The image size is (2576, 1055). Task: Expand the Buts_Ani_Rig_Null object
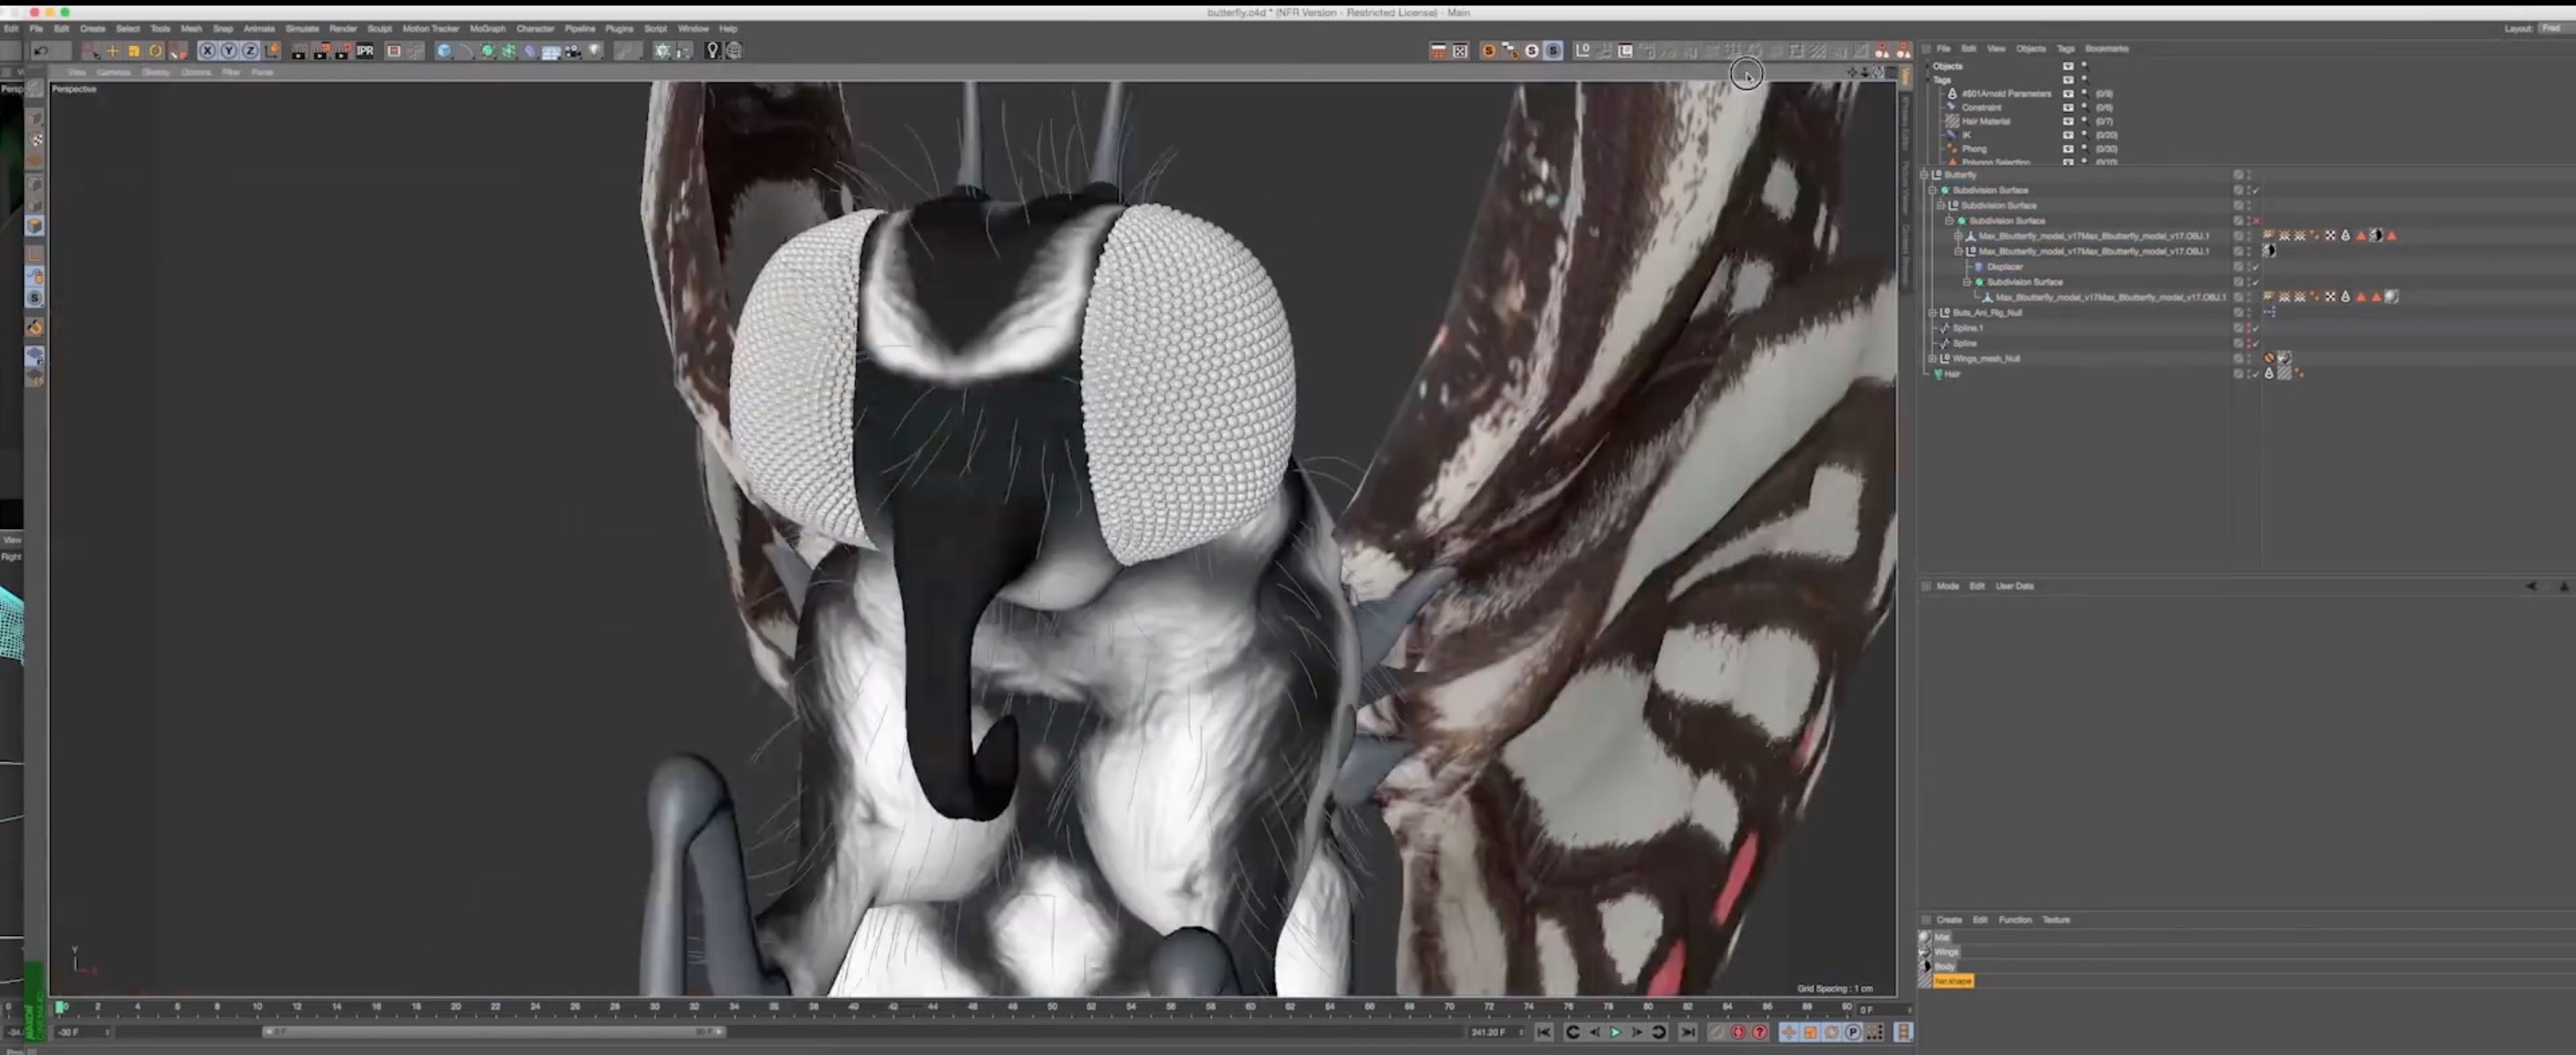[1933, 313]
